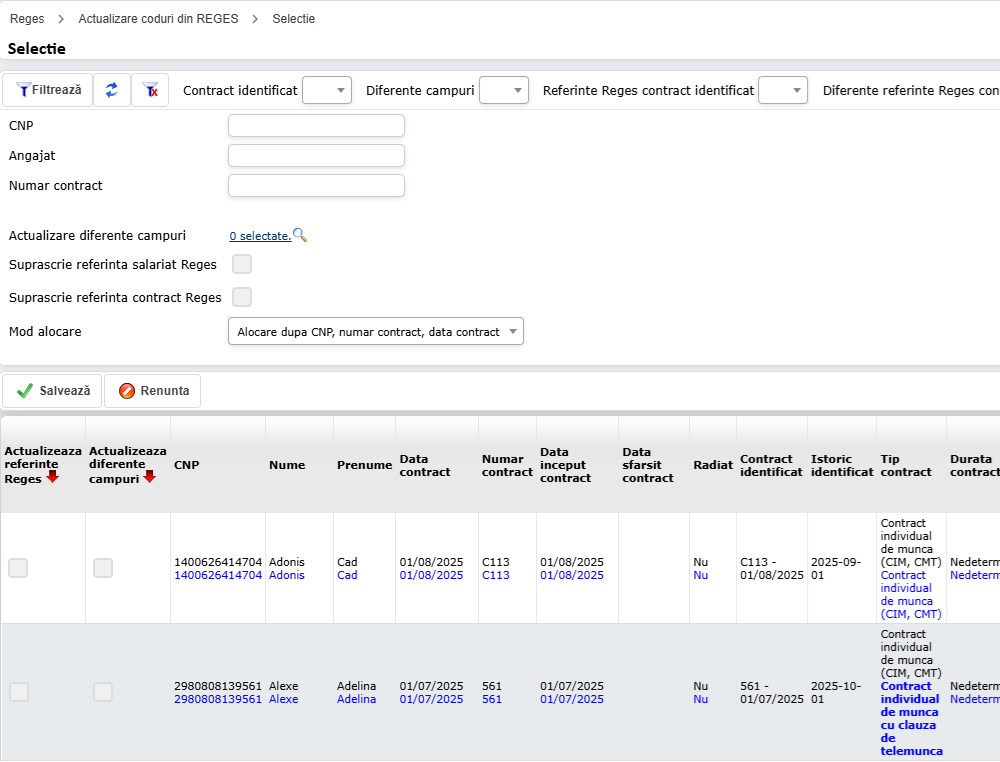
Task: Click red arrow under Actualizeaza referinte Reges header
Action: click(52, 477)
